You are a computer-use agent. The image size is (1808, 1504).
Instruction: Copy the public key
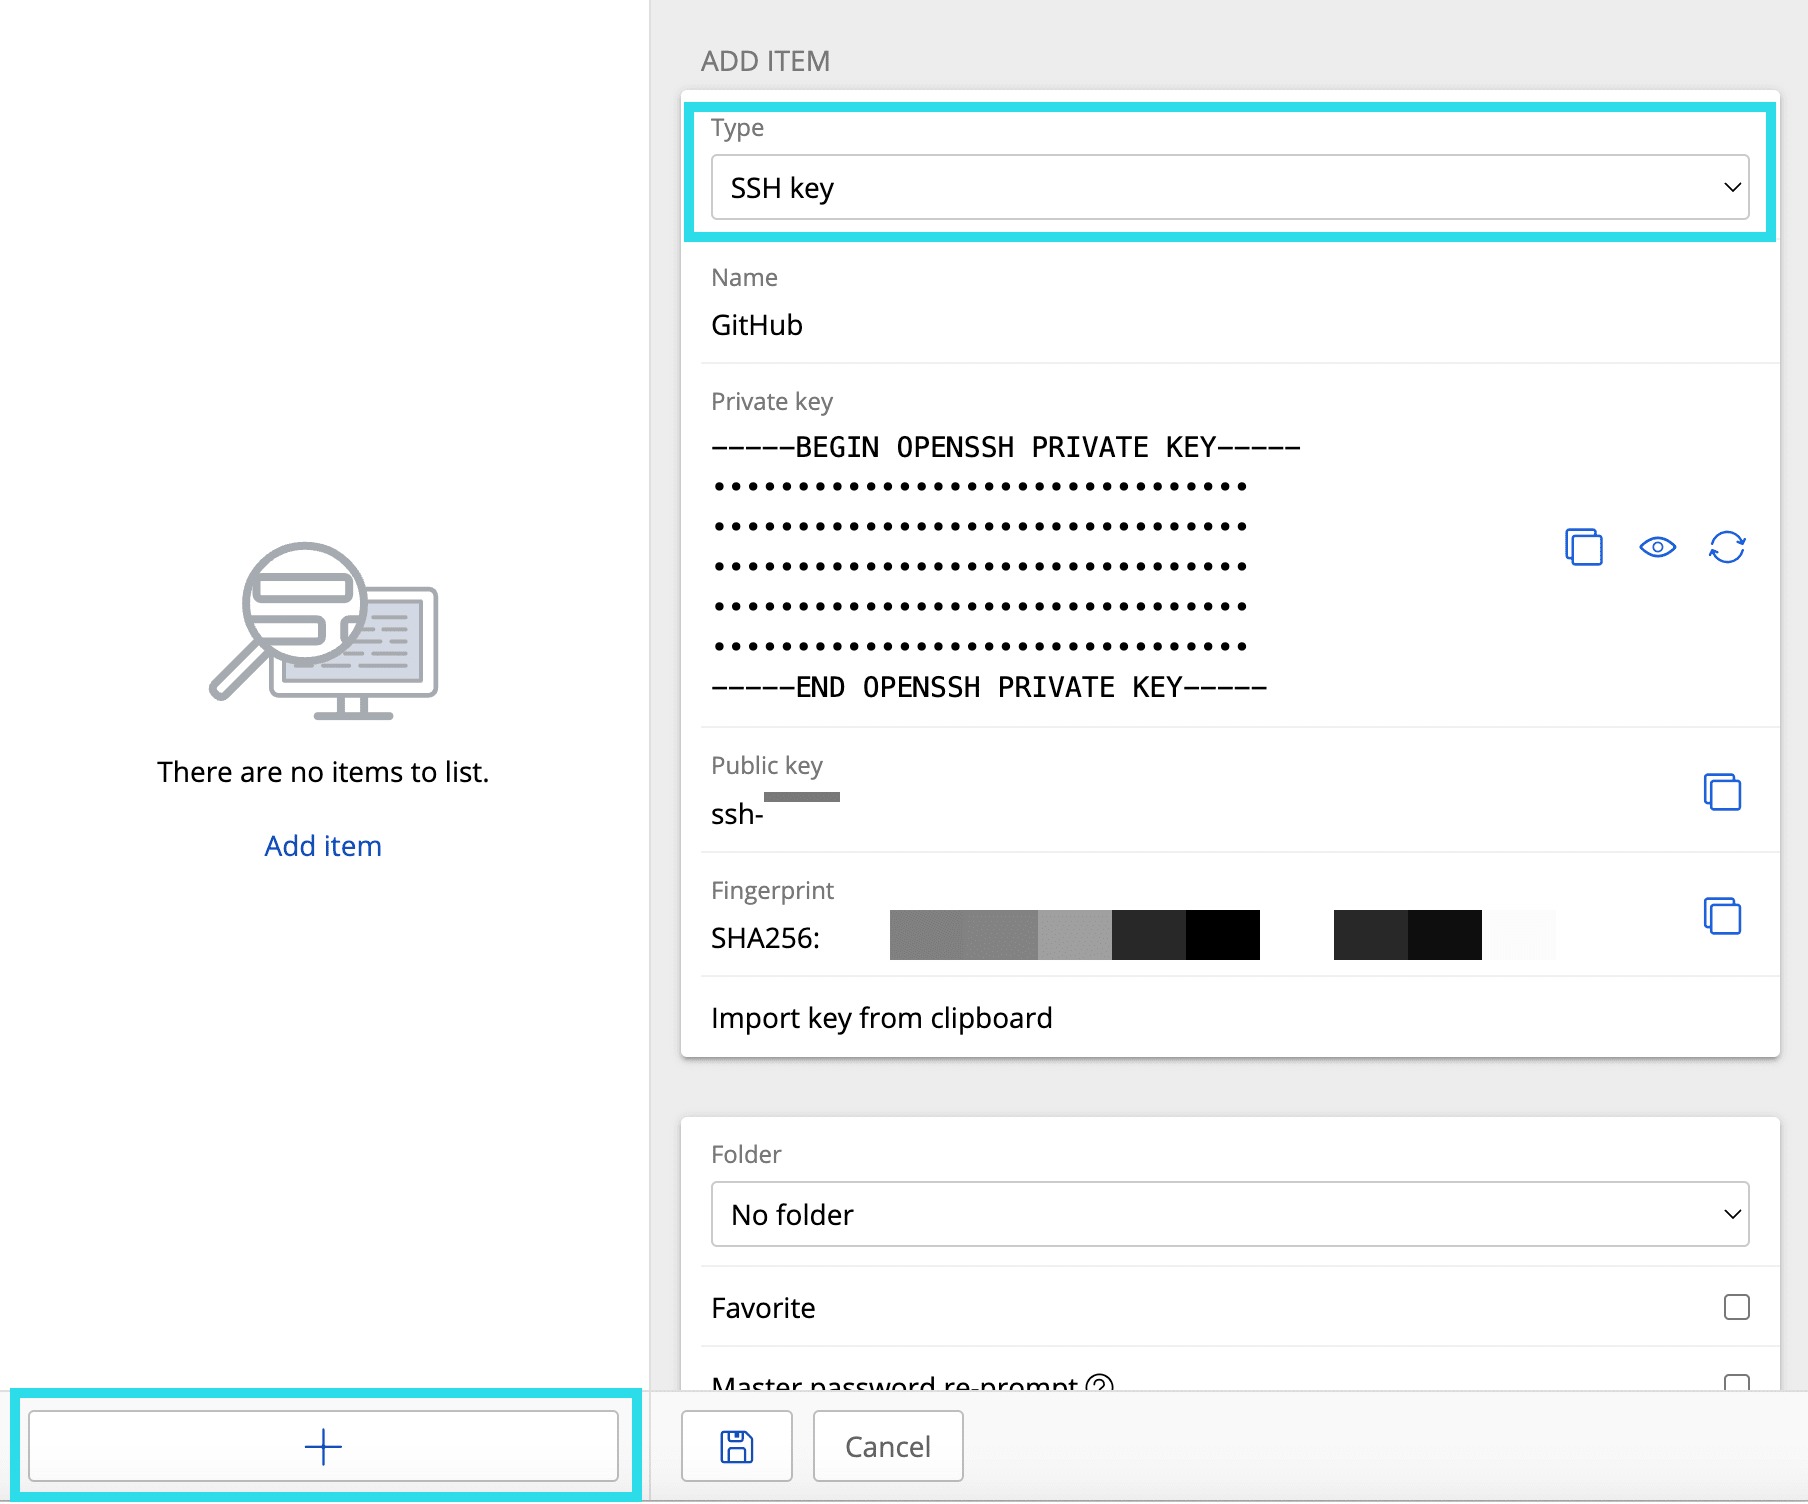[x=1722, y=790]
